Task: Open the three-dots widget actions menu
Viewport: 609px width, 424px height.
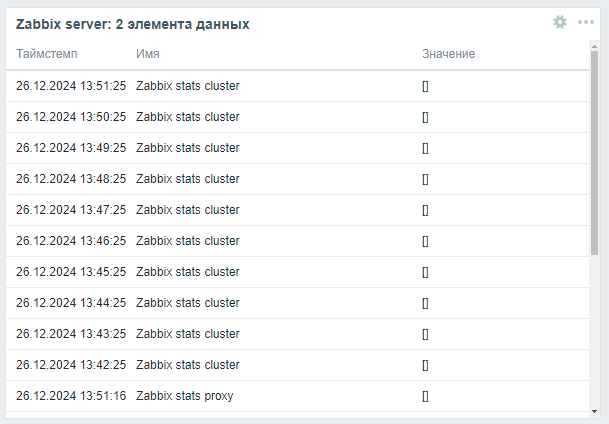Action: [x=586, y=22]
